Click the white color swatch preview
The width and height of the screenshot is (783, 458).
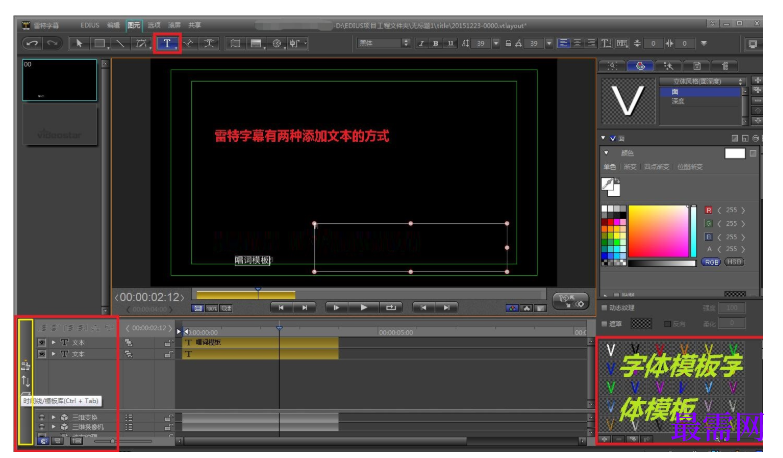pos(735,153)
